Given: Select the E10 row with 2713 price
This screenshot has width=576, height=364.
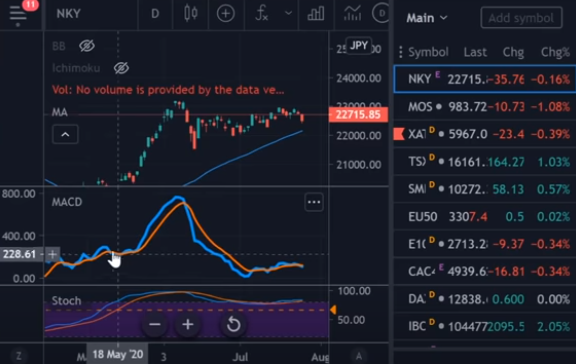Looking at the screenshot, I should click(x=485, y=244).
